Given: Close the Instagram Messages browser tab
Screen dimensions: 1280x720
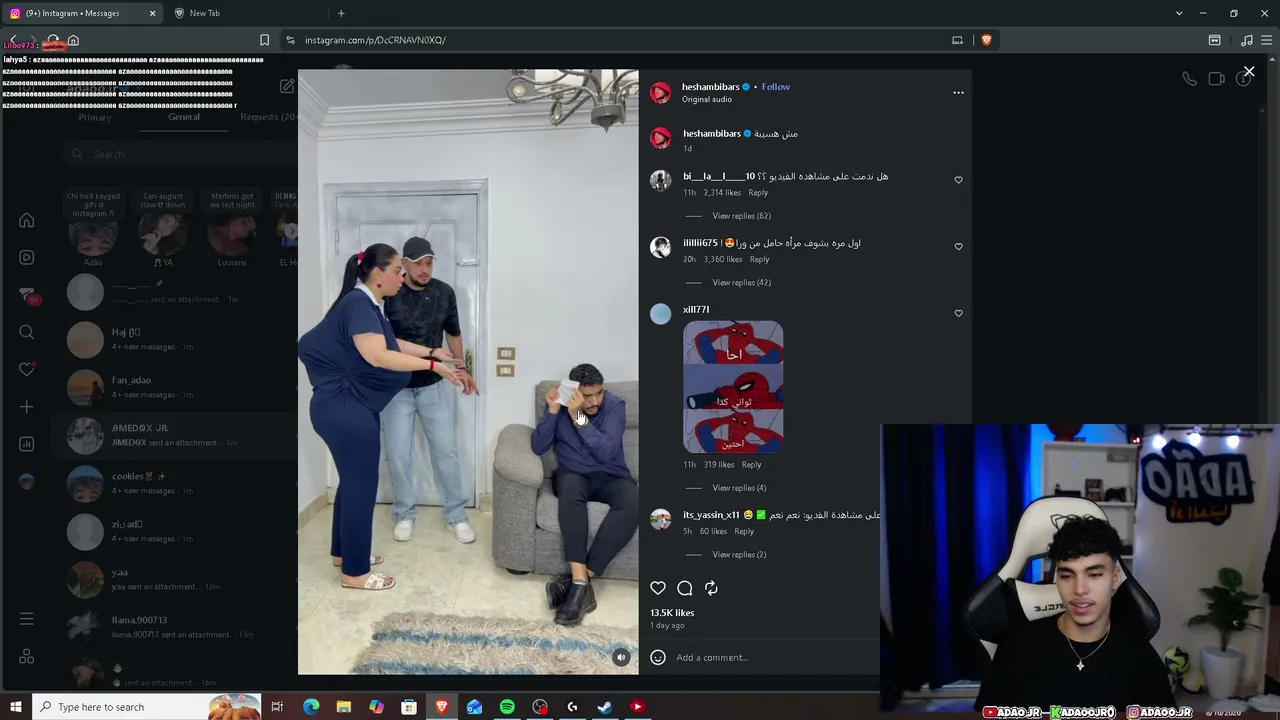Looking at the screenshot, I should point(152,13).
